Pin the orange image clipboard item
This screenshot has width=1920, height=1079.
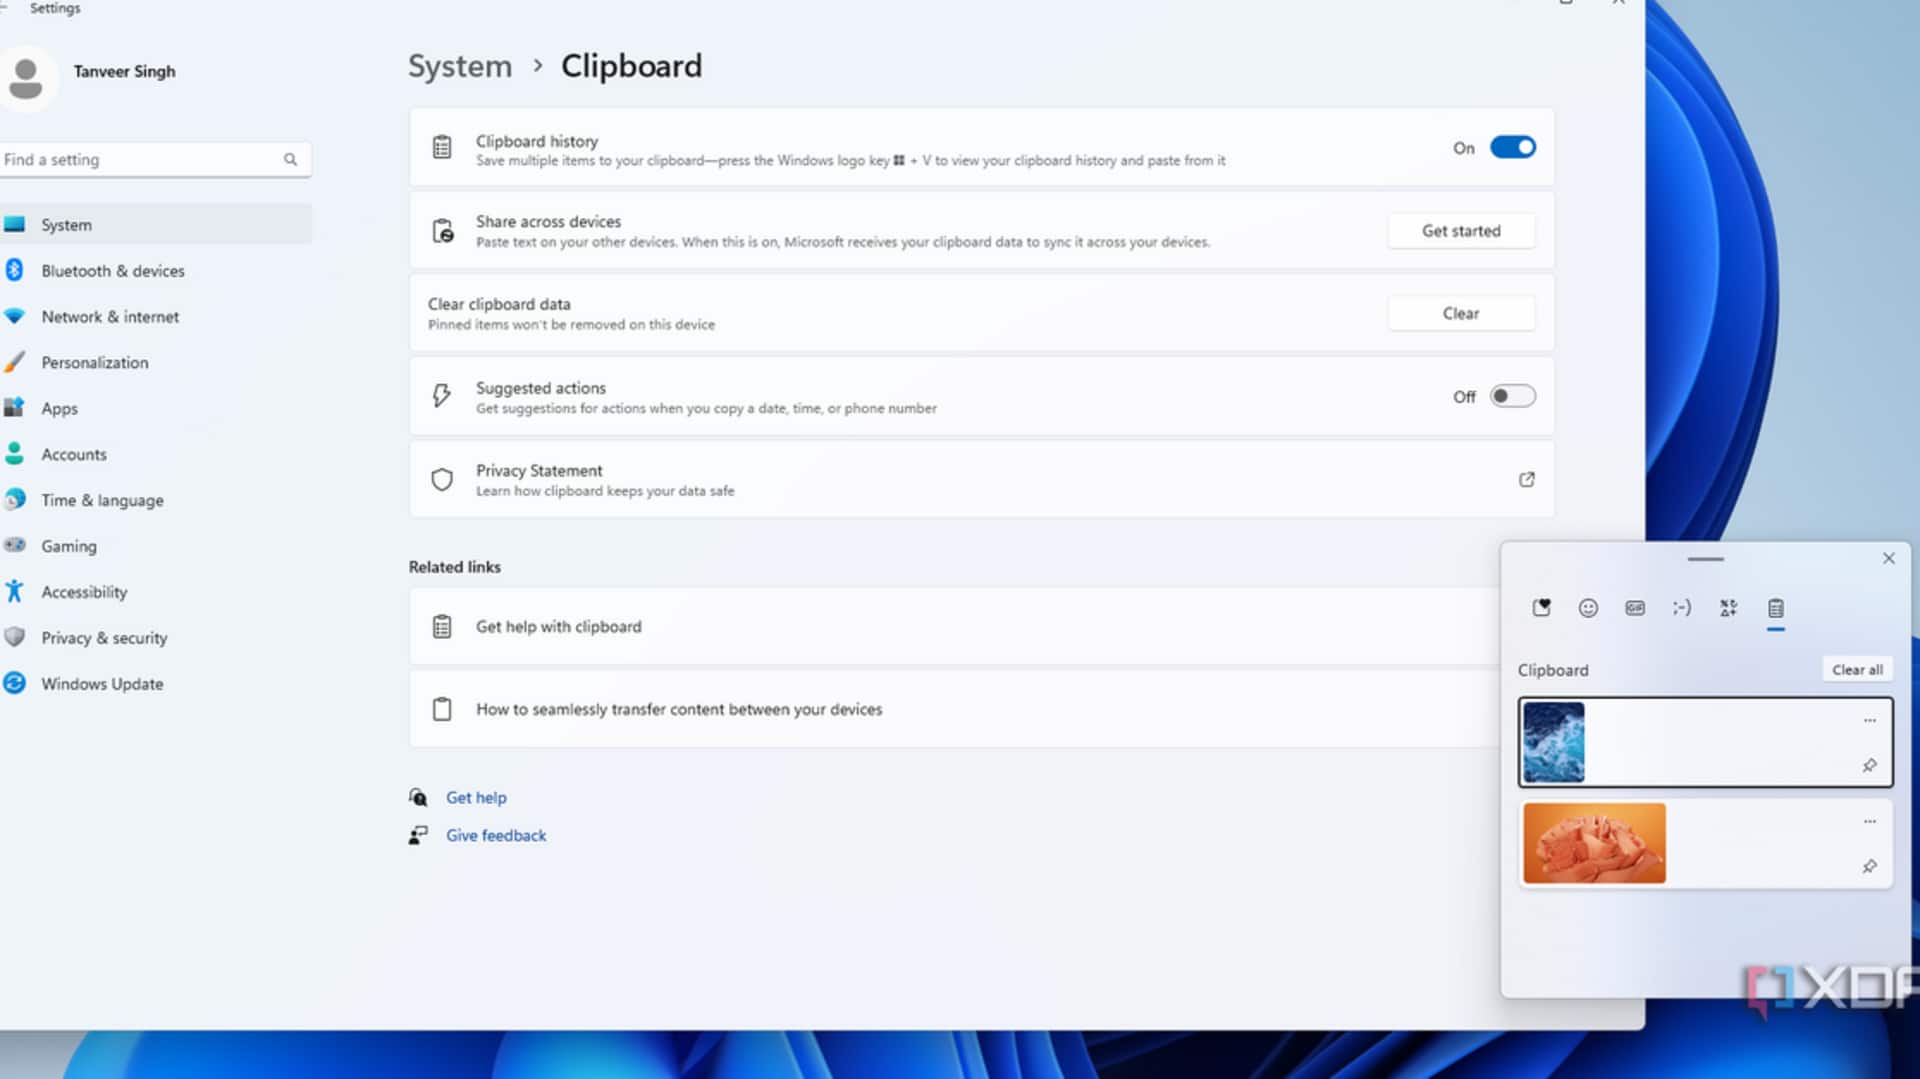coord(1869,867)
